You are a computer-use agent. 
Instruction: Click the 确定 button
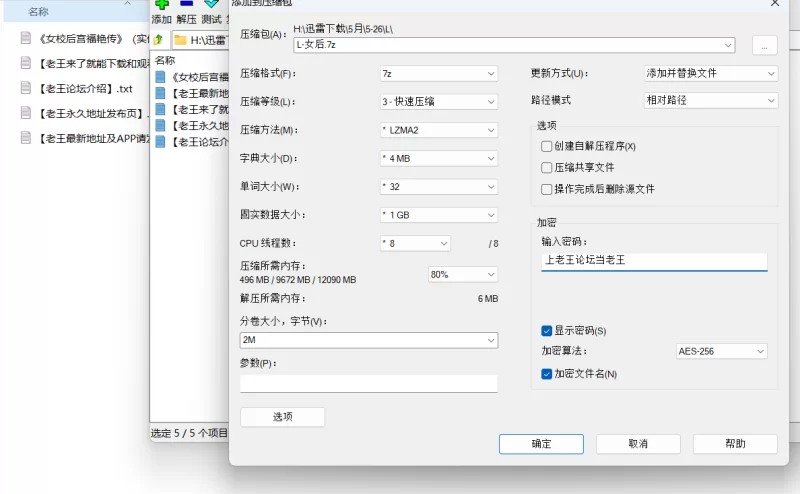pyautogui.click(x=541, y=444)
